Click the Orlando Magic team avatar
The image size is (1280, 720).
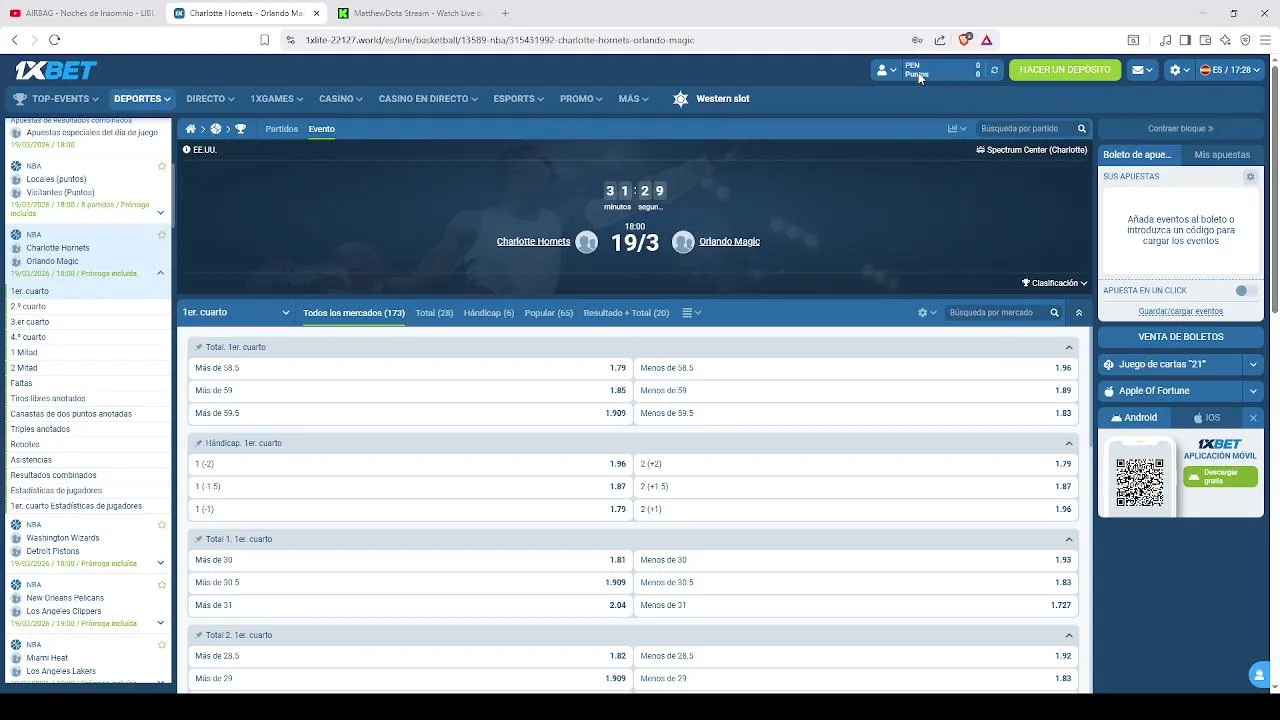point(683,242)
